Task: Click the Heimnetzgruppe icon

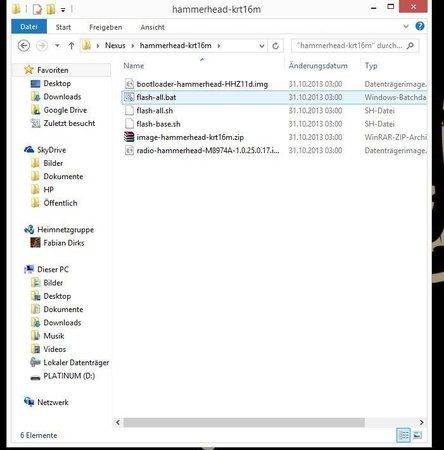Action: 29,229
